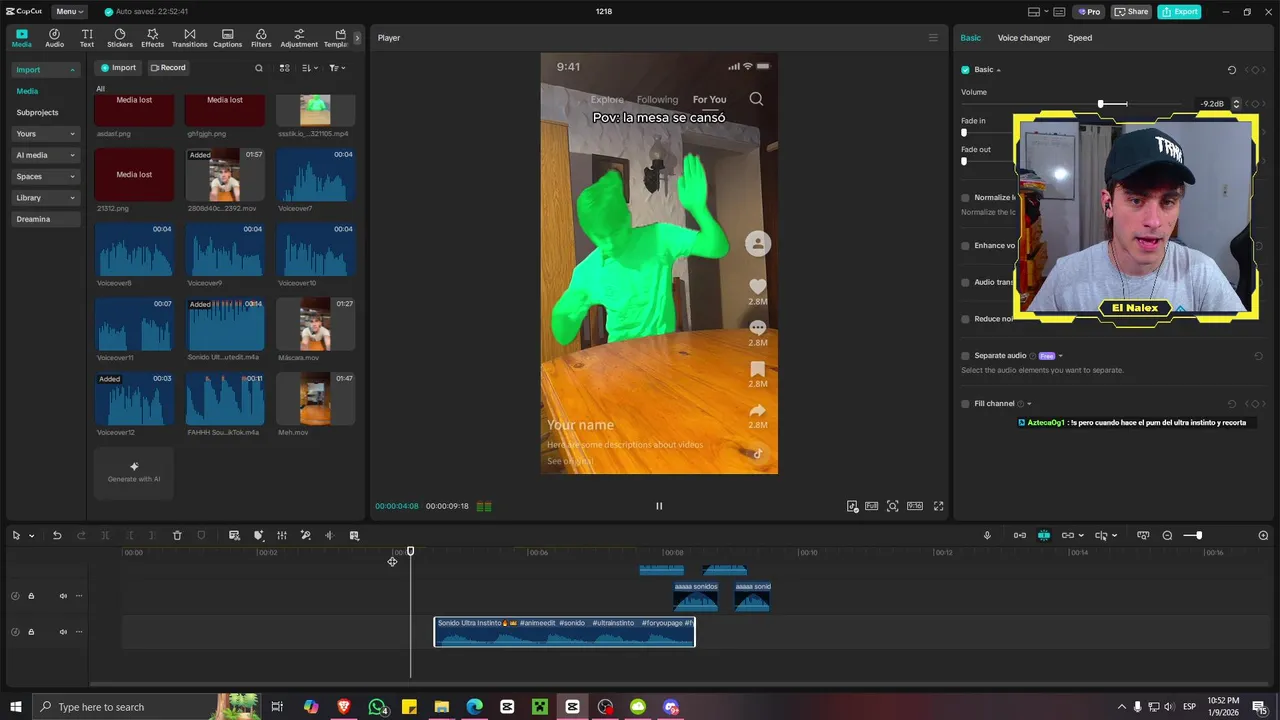Screen dimensions: 1280x720
Task: Enable the Audio translator checkbox
Action: (x=965, y=282)
